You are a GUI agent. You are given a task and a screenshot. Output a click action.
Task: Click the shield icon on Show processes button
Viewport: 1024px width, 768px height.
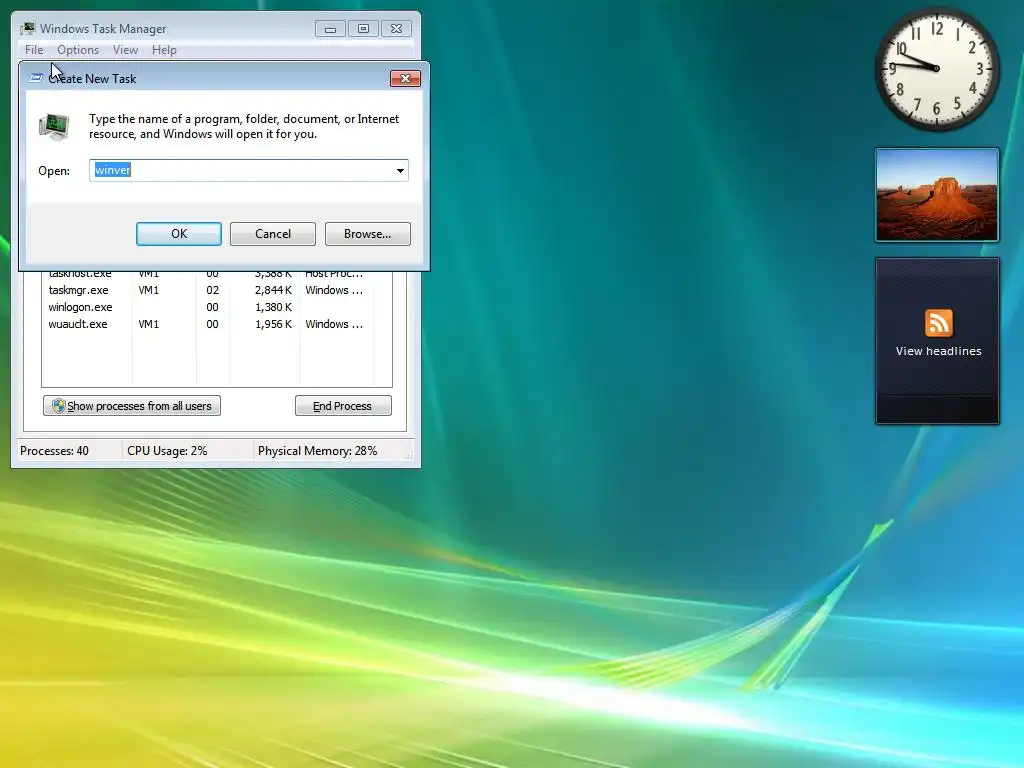59,406
